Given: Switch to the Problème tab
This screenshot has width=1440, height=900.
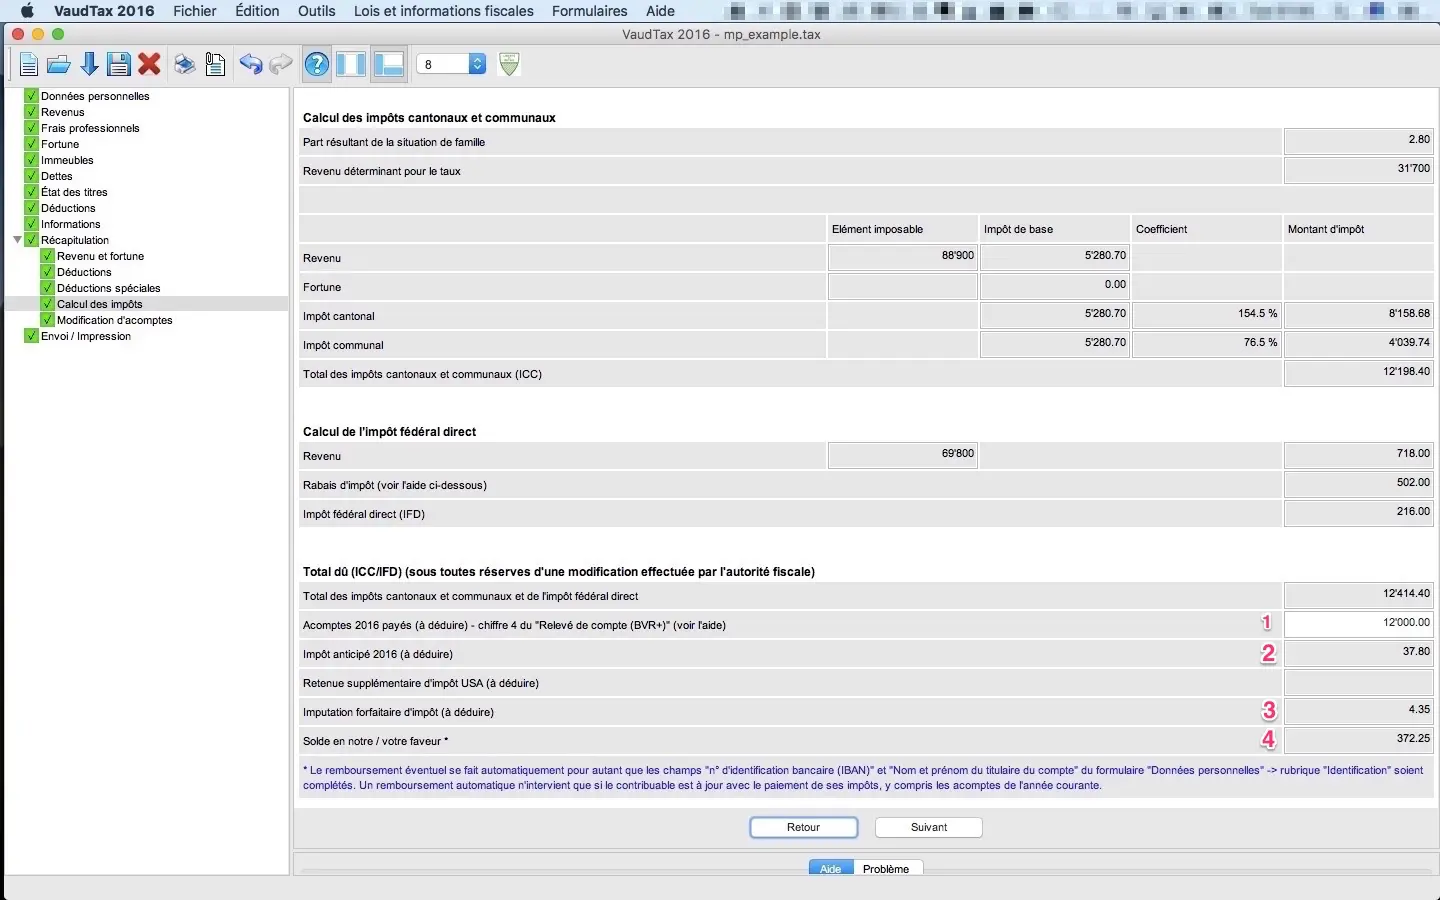Looking at the screenshot, I should pos(886,868).
